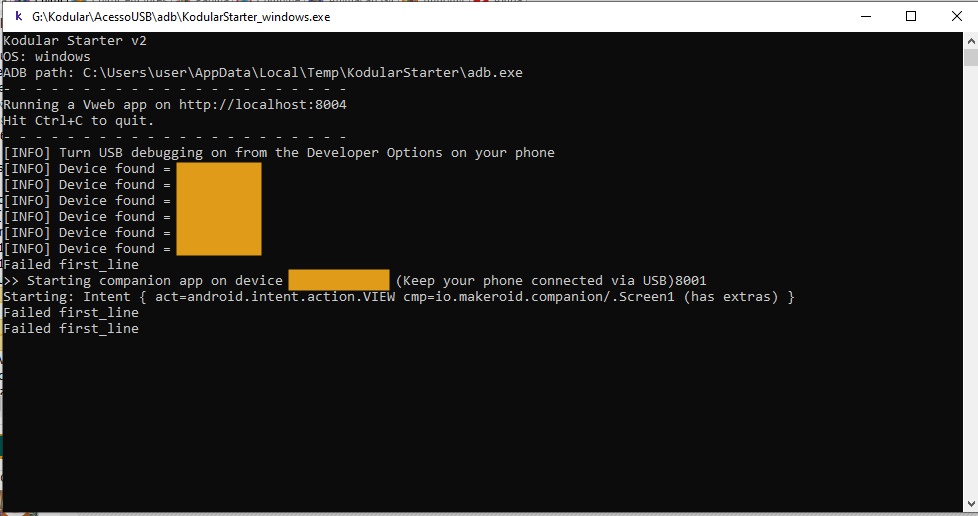Viewport: 978px width, 516px height.
Task: Click the large orange block beside Device found
Action: [x=219, y=209]
